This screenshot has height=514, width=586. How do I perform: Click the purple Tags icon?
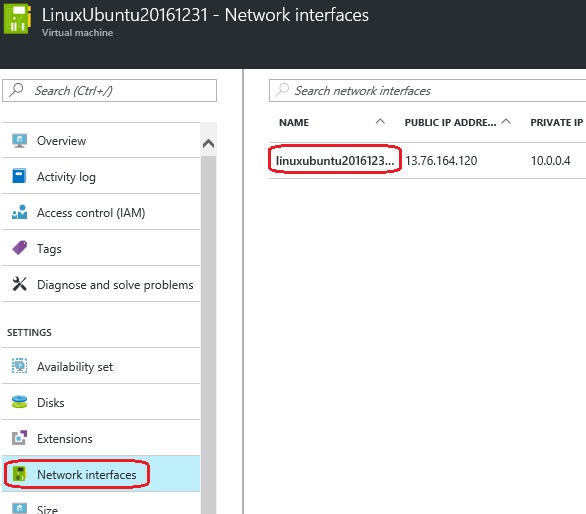(19, 248)
